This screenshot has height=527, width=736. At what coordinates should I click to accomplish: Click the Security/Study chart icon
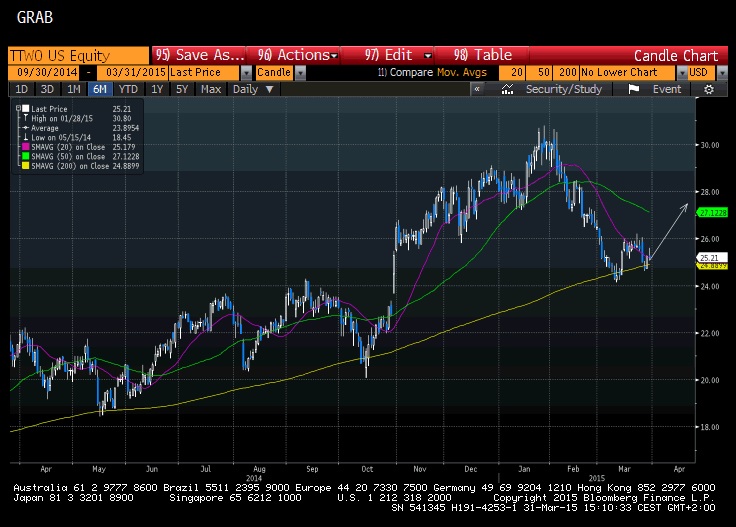coord(507,89)
